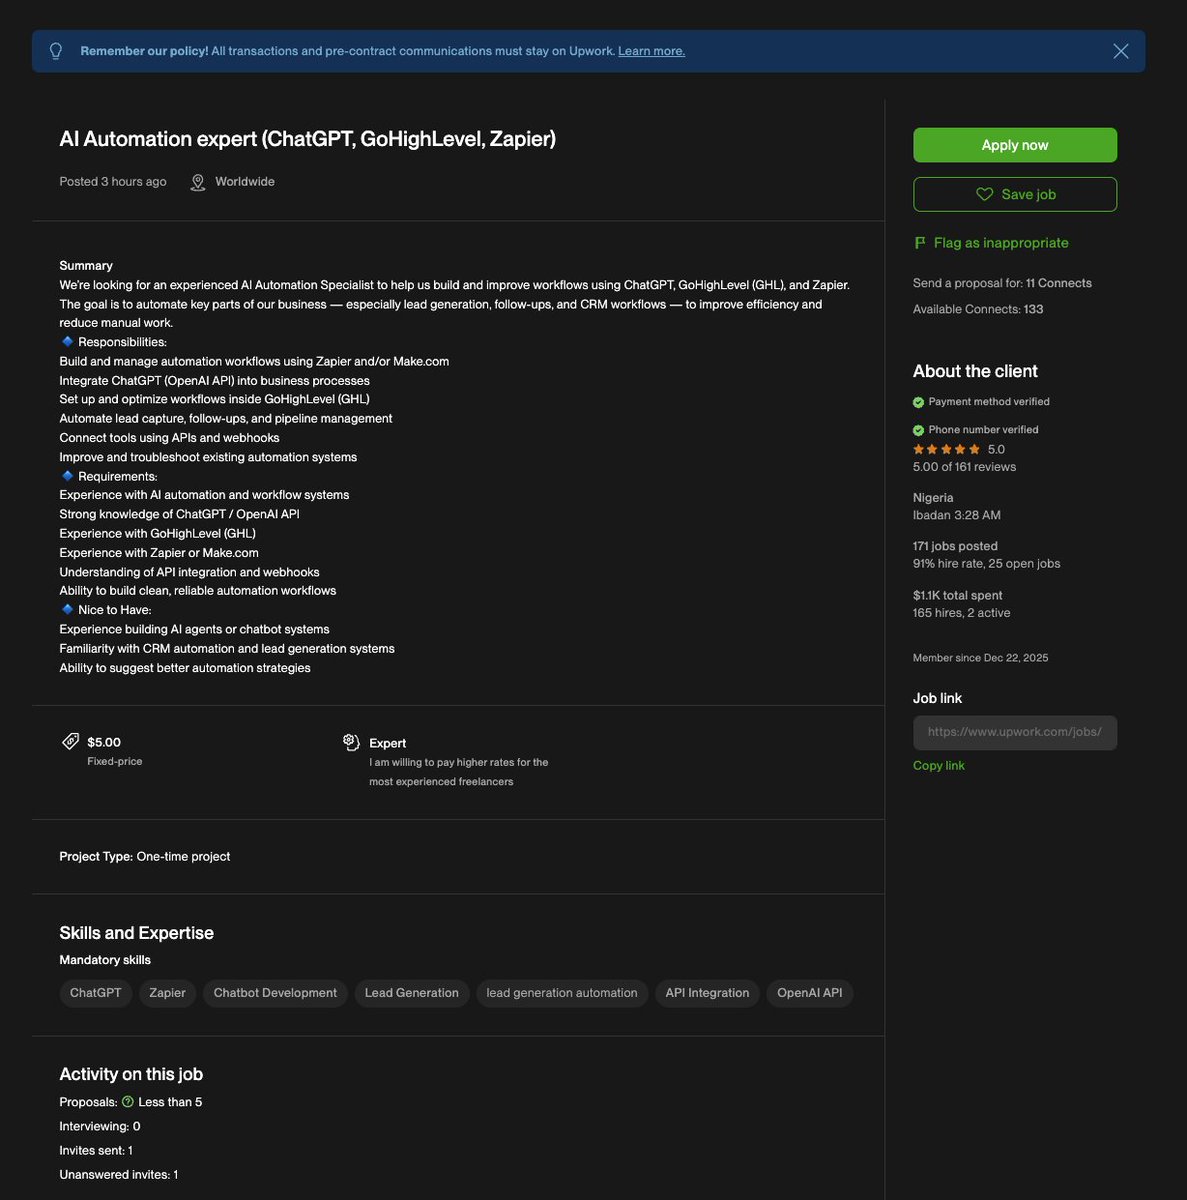This screenshot has width=1187, height=1200.
Task: Click the Available Connects: 133 text
Action: (978, 309)
